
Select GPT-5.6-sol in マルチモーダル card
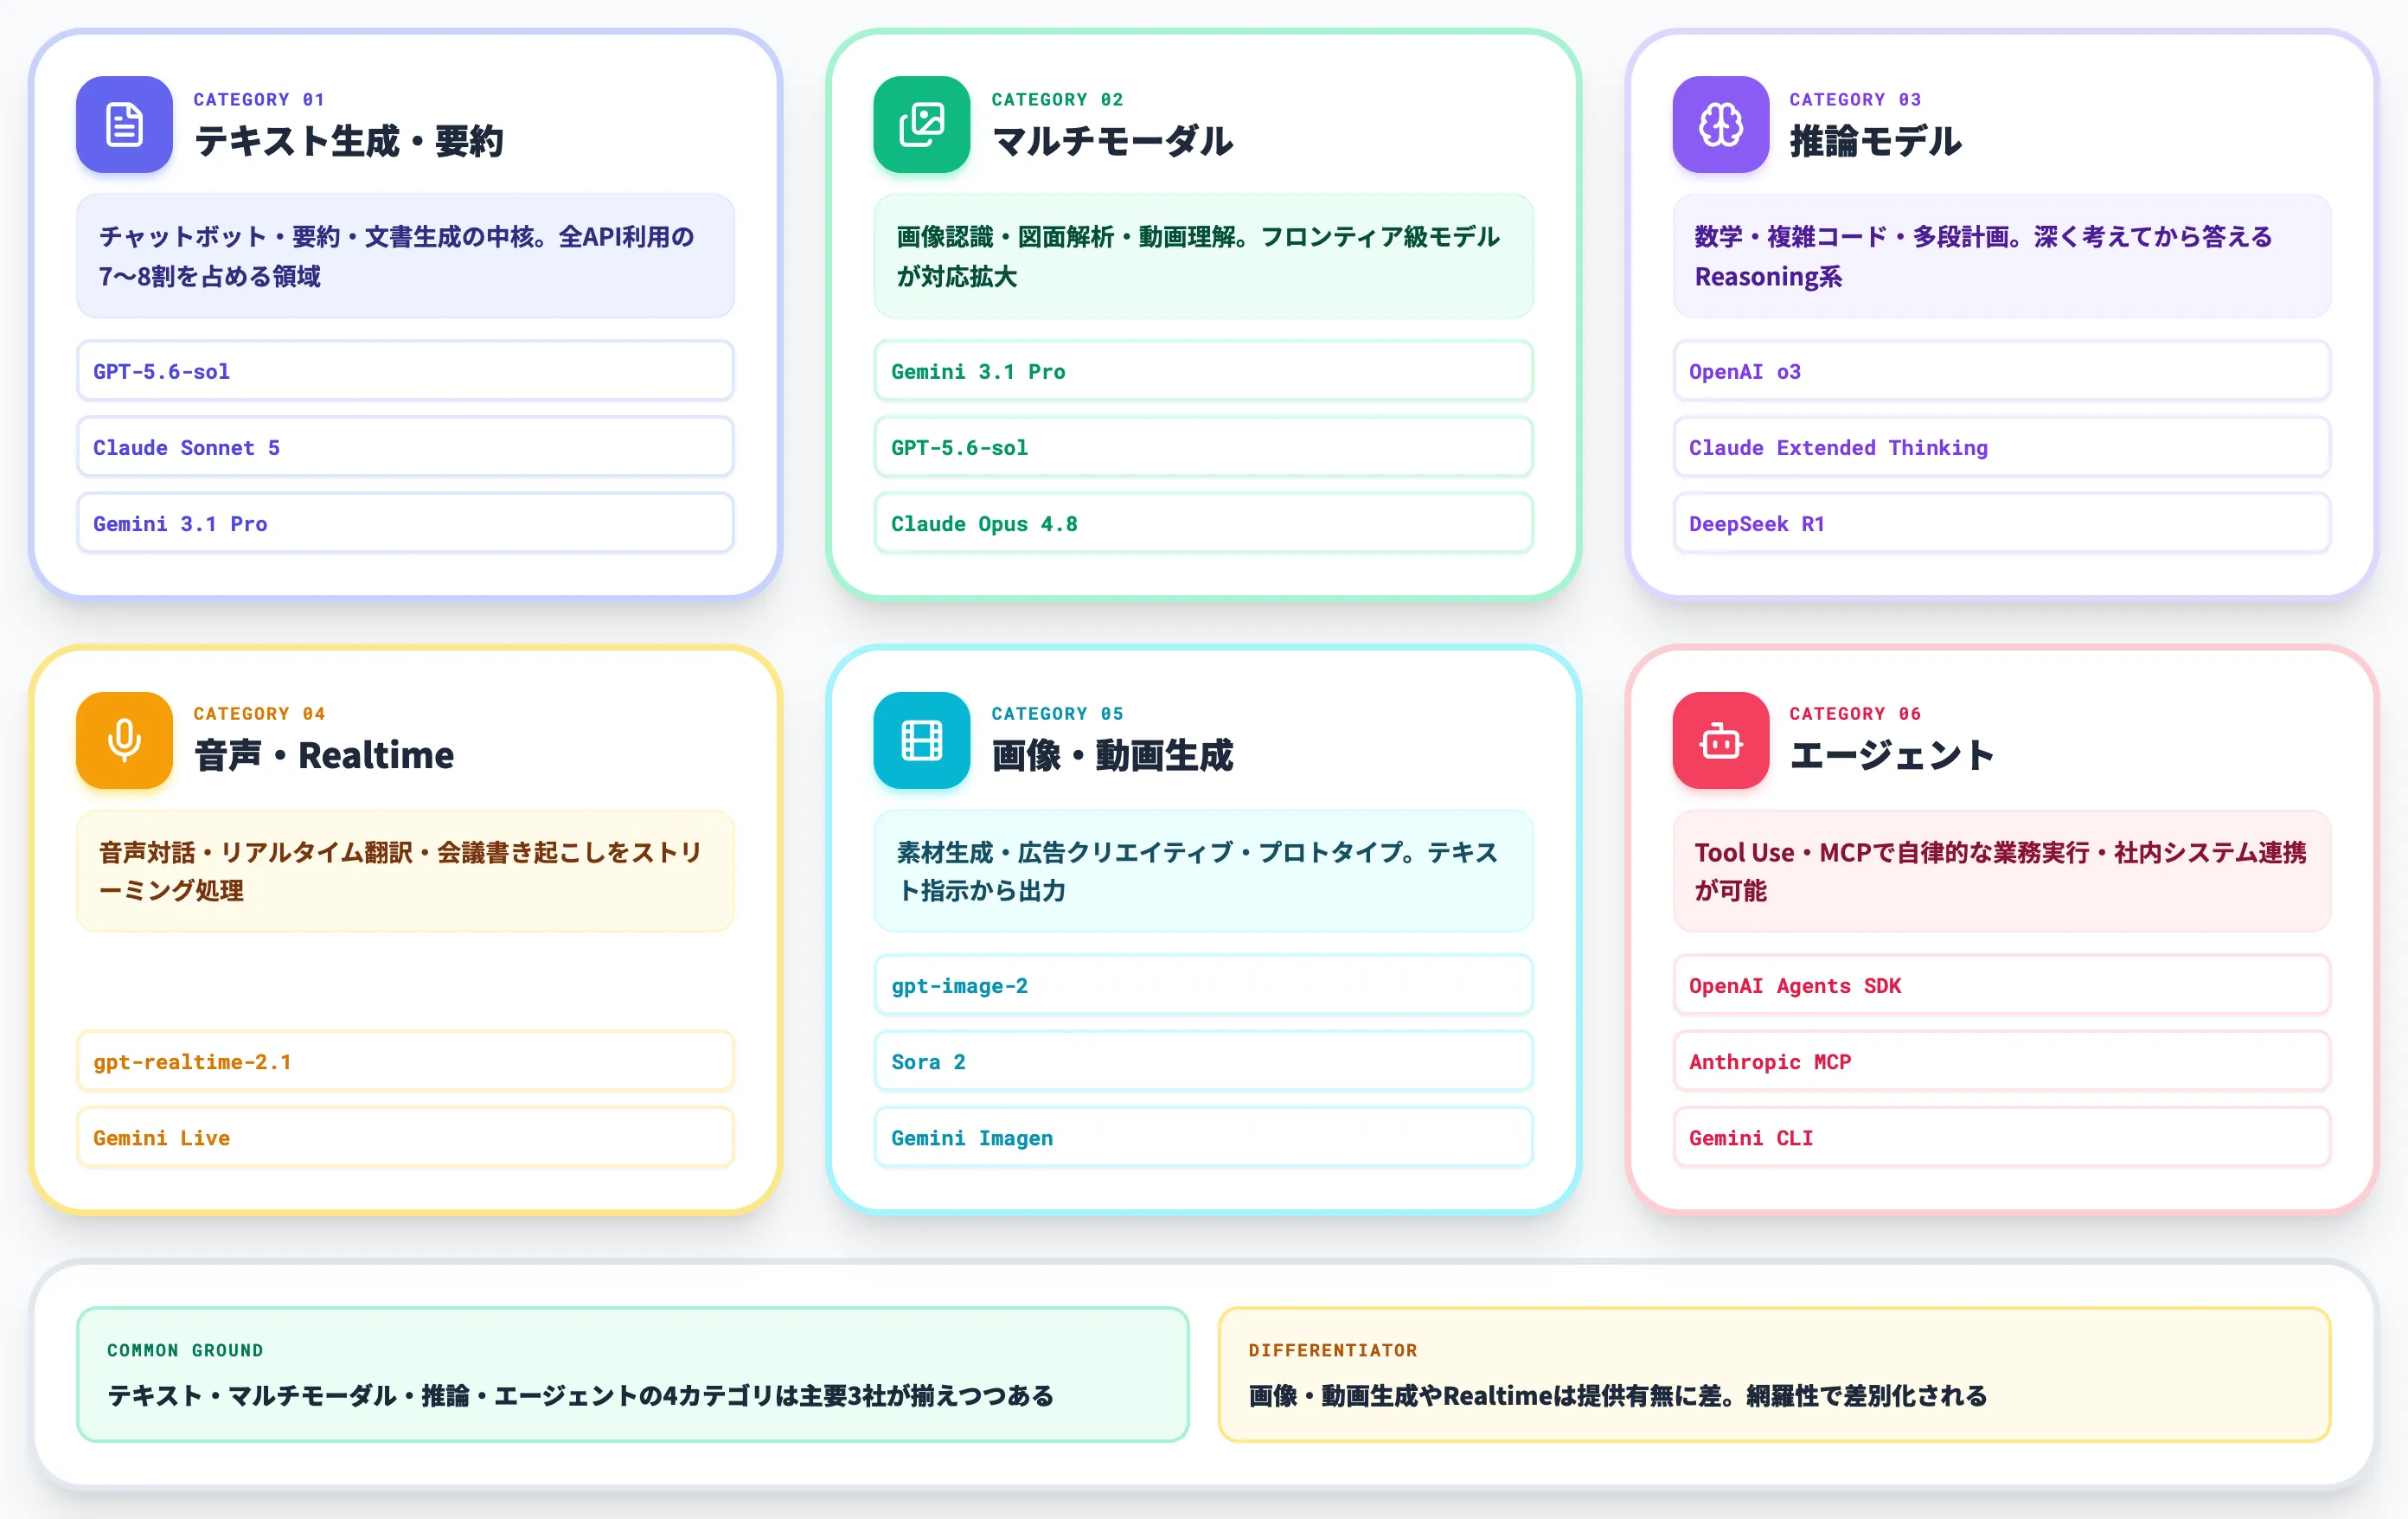[x=1203, y=447]
